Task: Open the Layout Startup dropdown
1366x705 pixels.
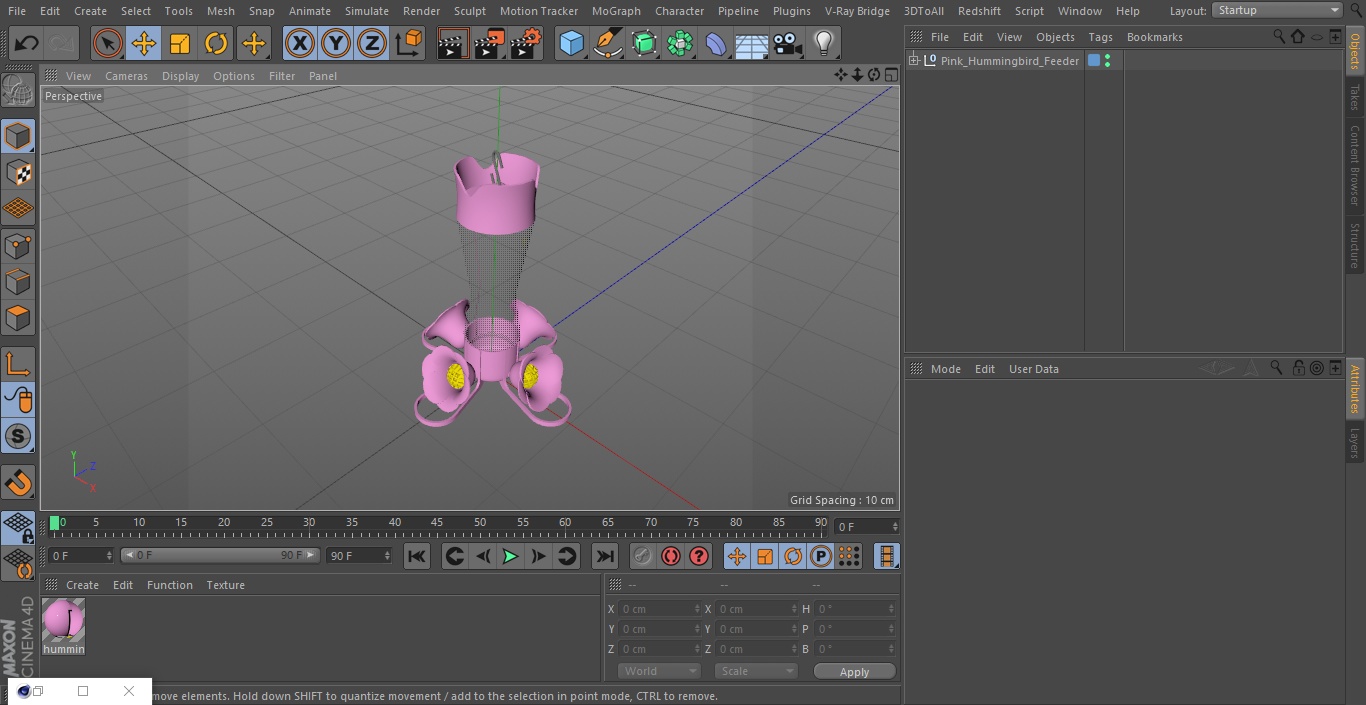Action: tap(1278, 10)
